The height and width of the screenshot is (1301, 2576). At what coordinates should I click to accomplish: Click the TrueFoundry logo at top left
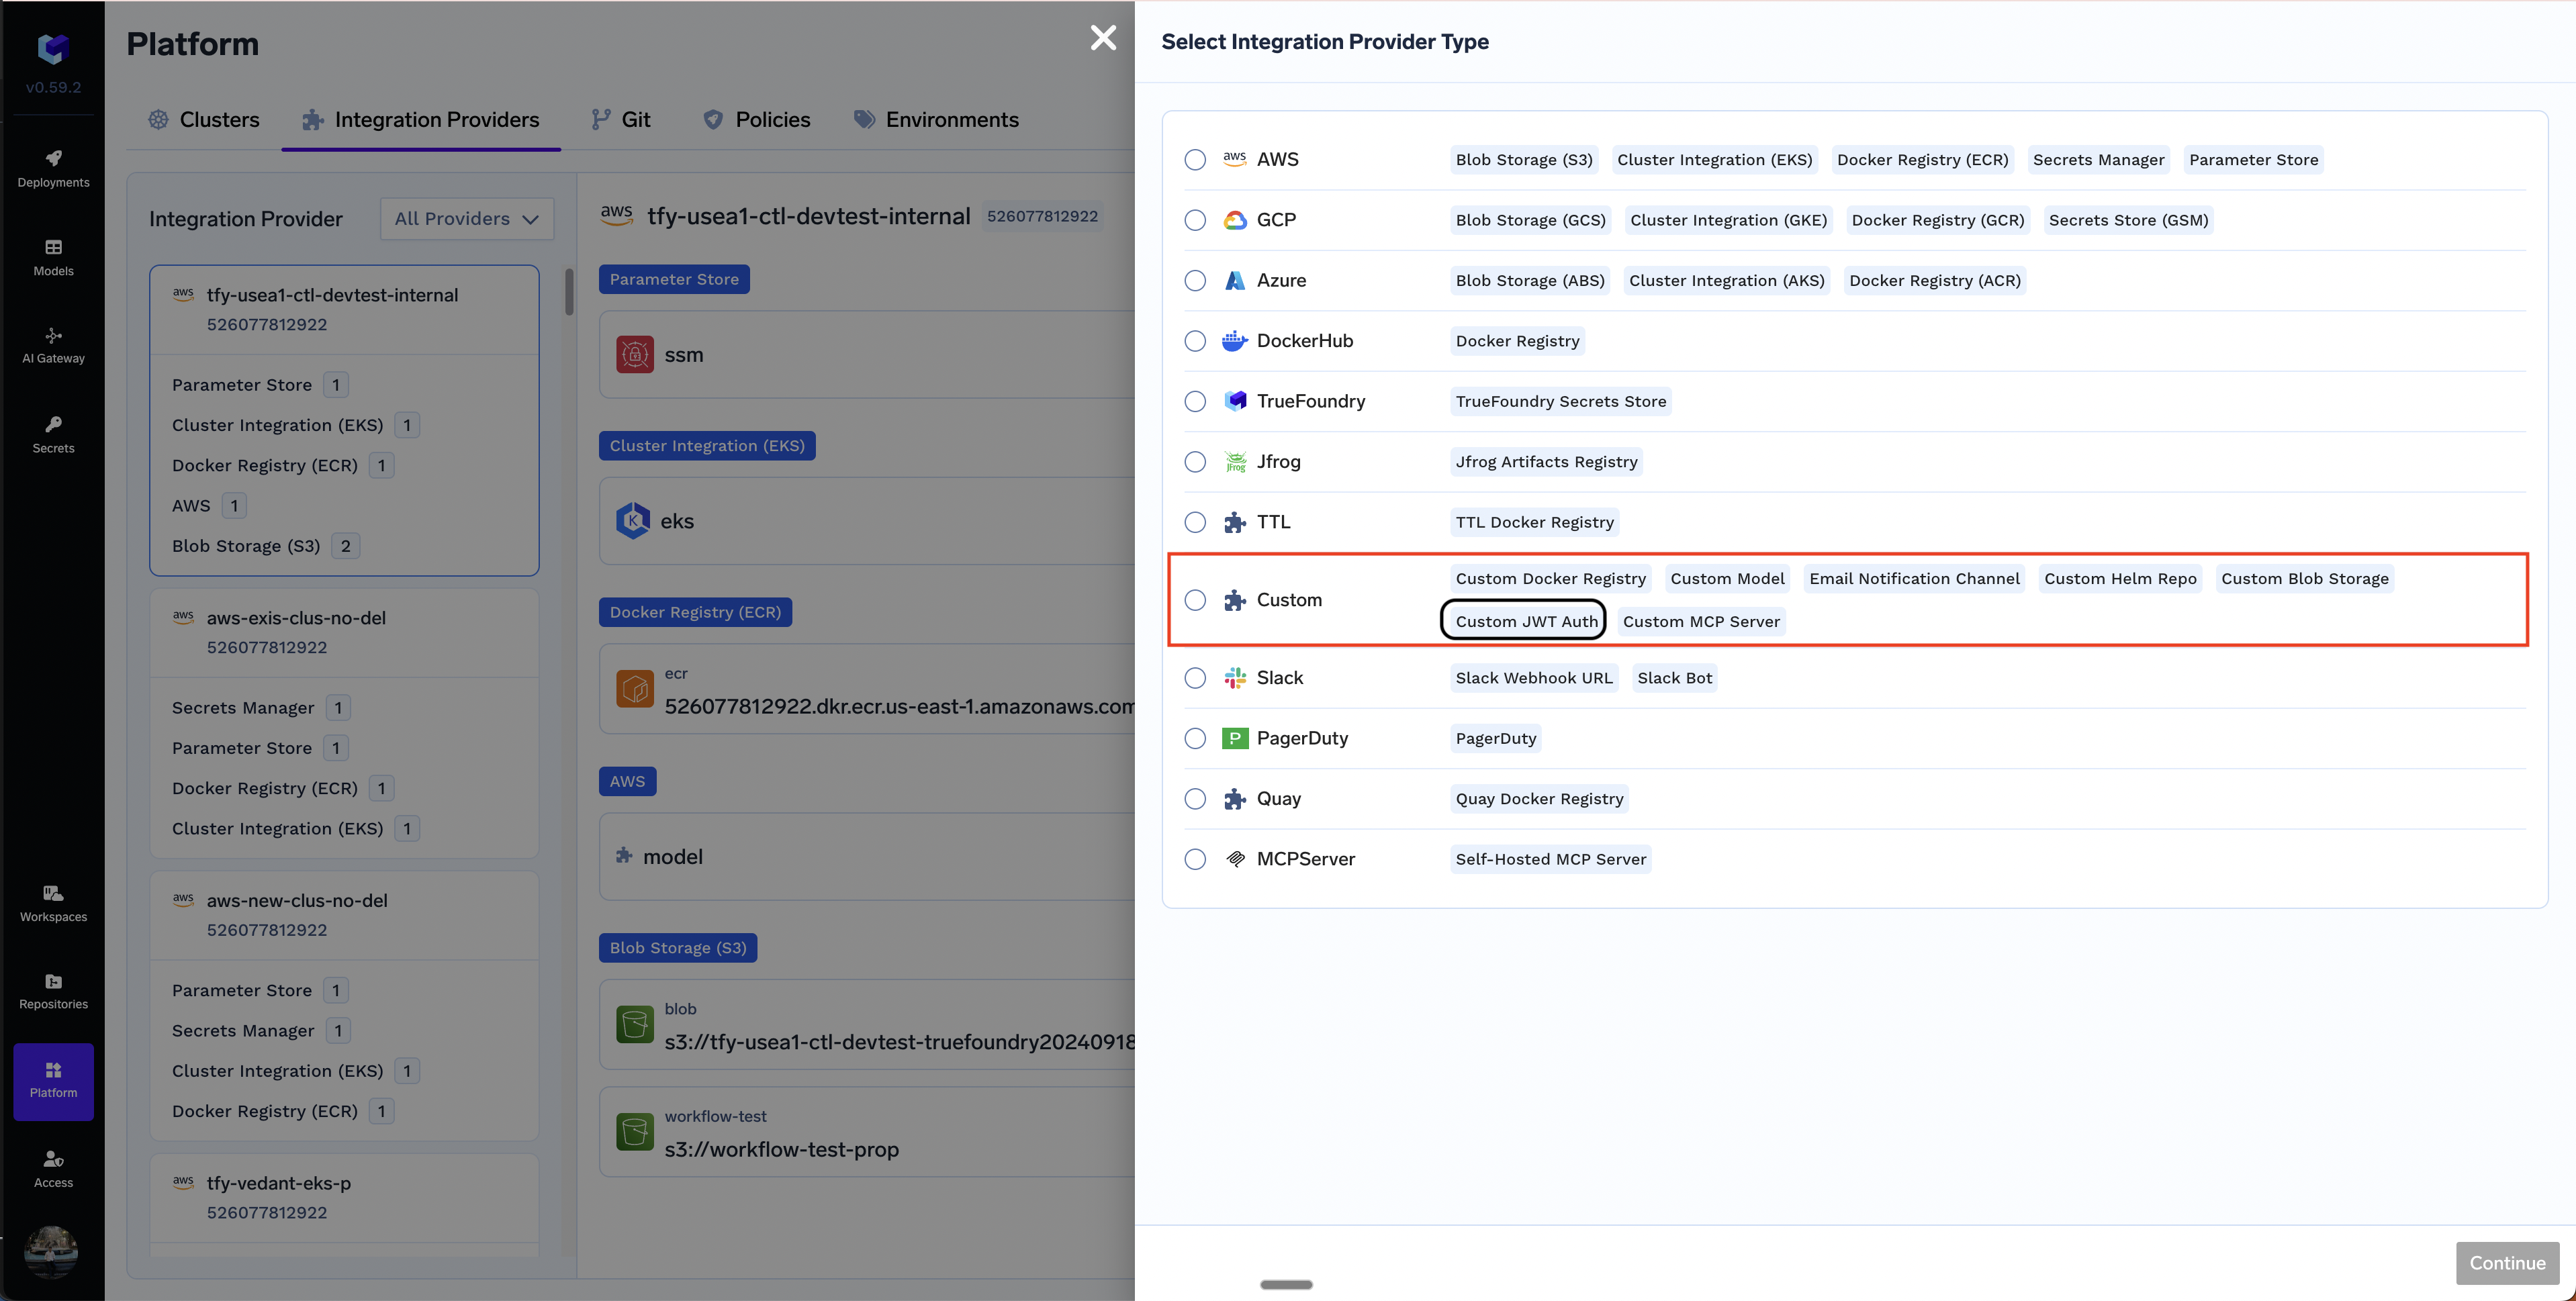(53, 48)
